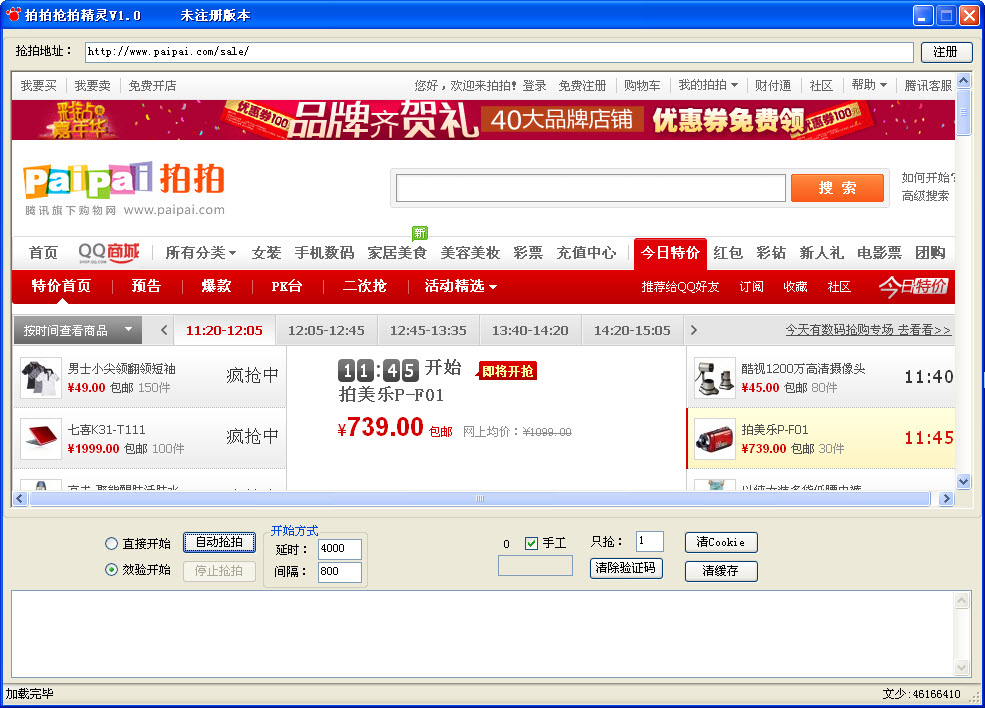Click horizontal scrollbar left arrow

(19, 498)
